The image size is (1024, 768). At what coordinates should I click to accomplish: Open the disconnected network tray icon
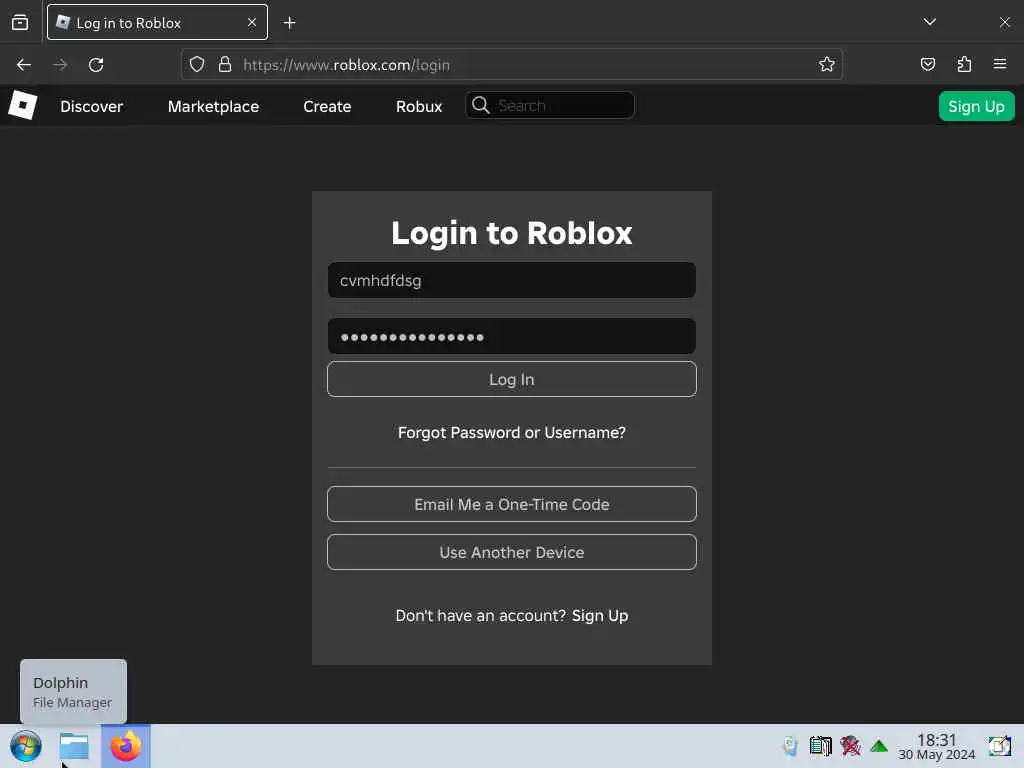850,746
